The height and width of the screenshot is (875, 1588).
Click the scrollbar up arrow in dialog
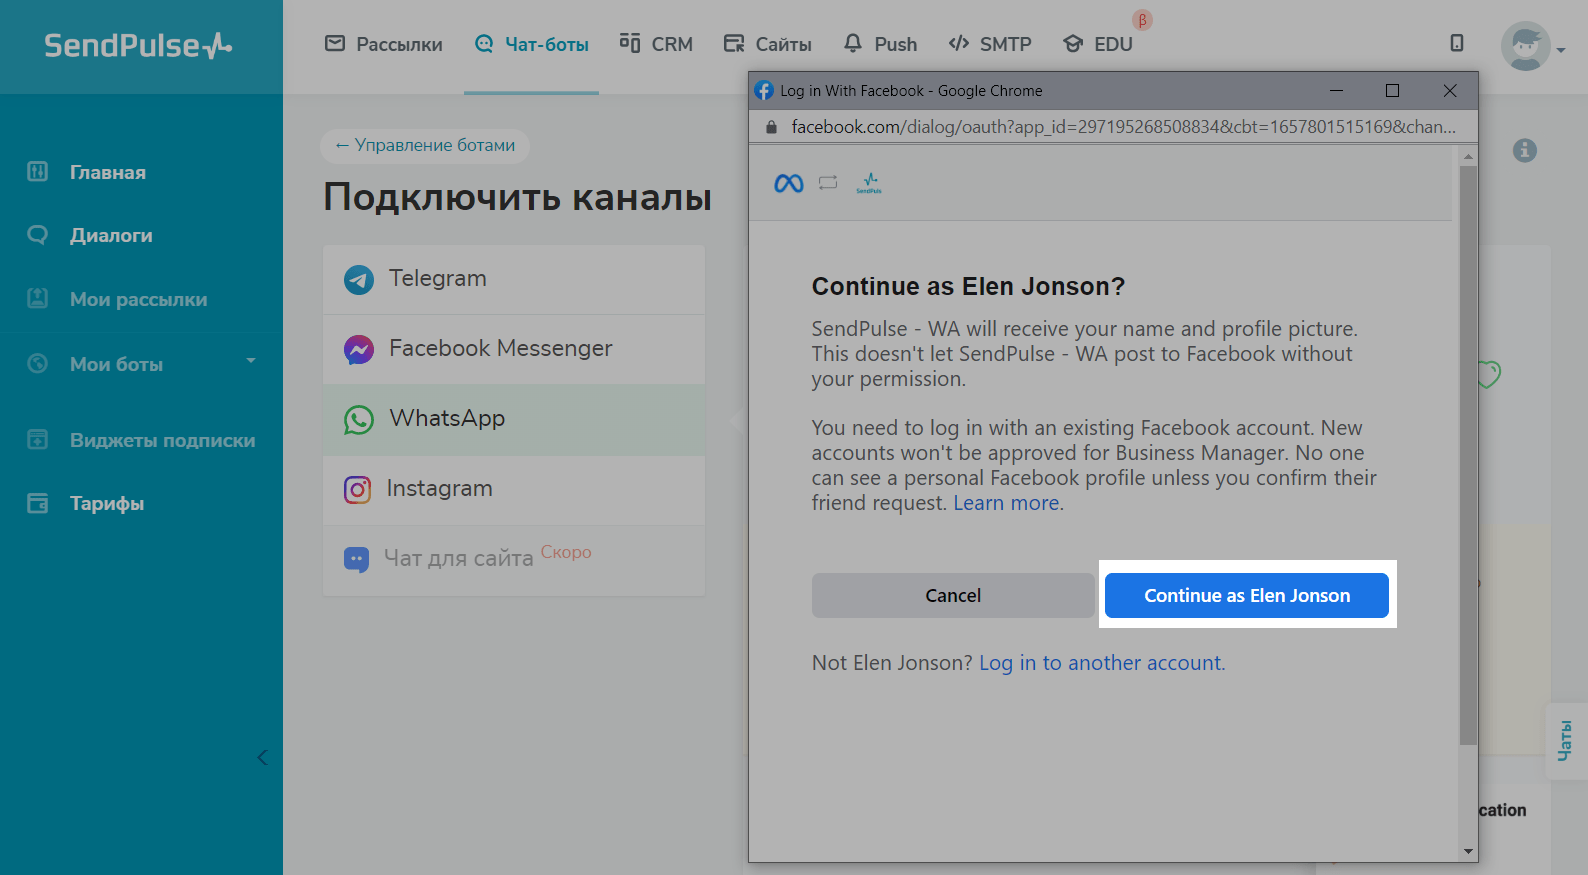coord(1468,156)
